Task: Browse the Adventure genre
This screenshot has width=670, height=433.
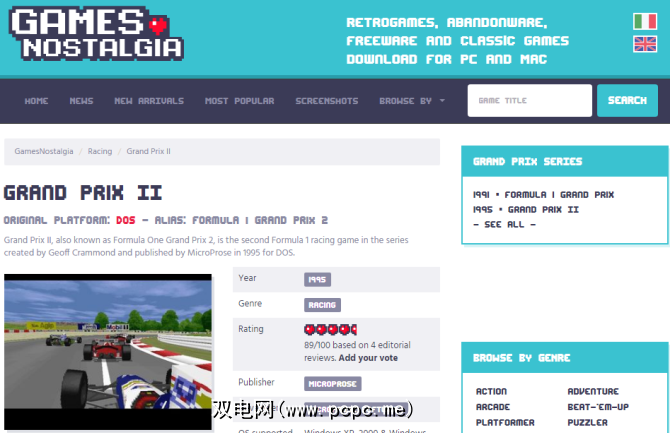Action: tap(593, 392)
